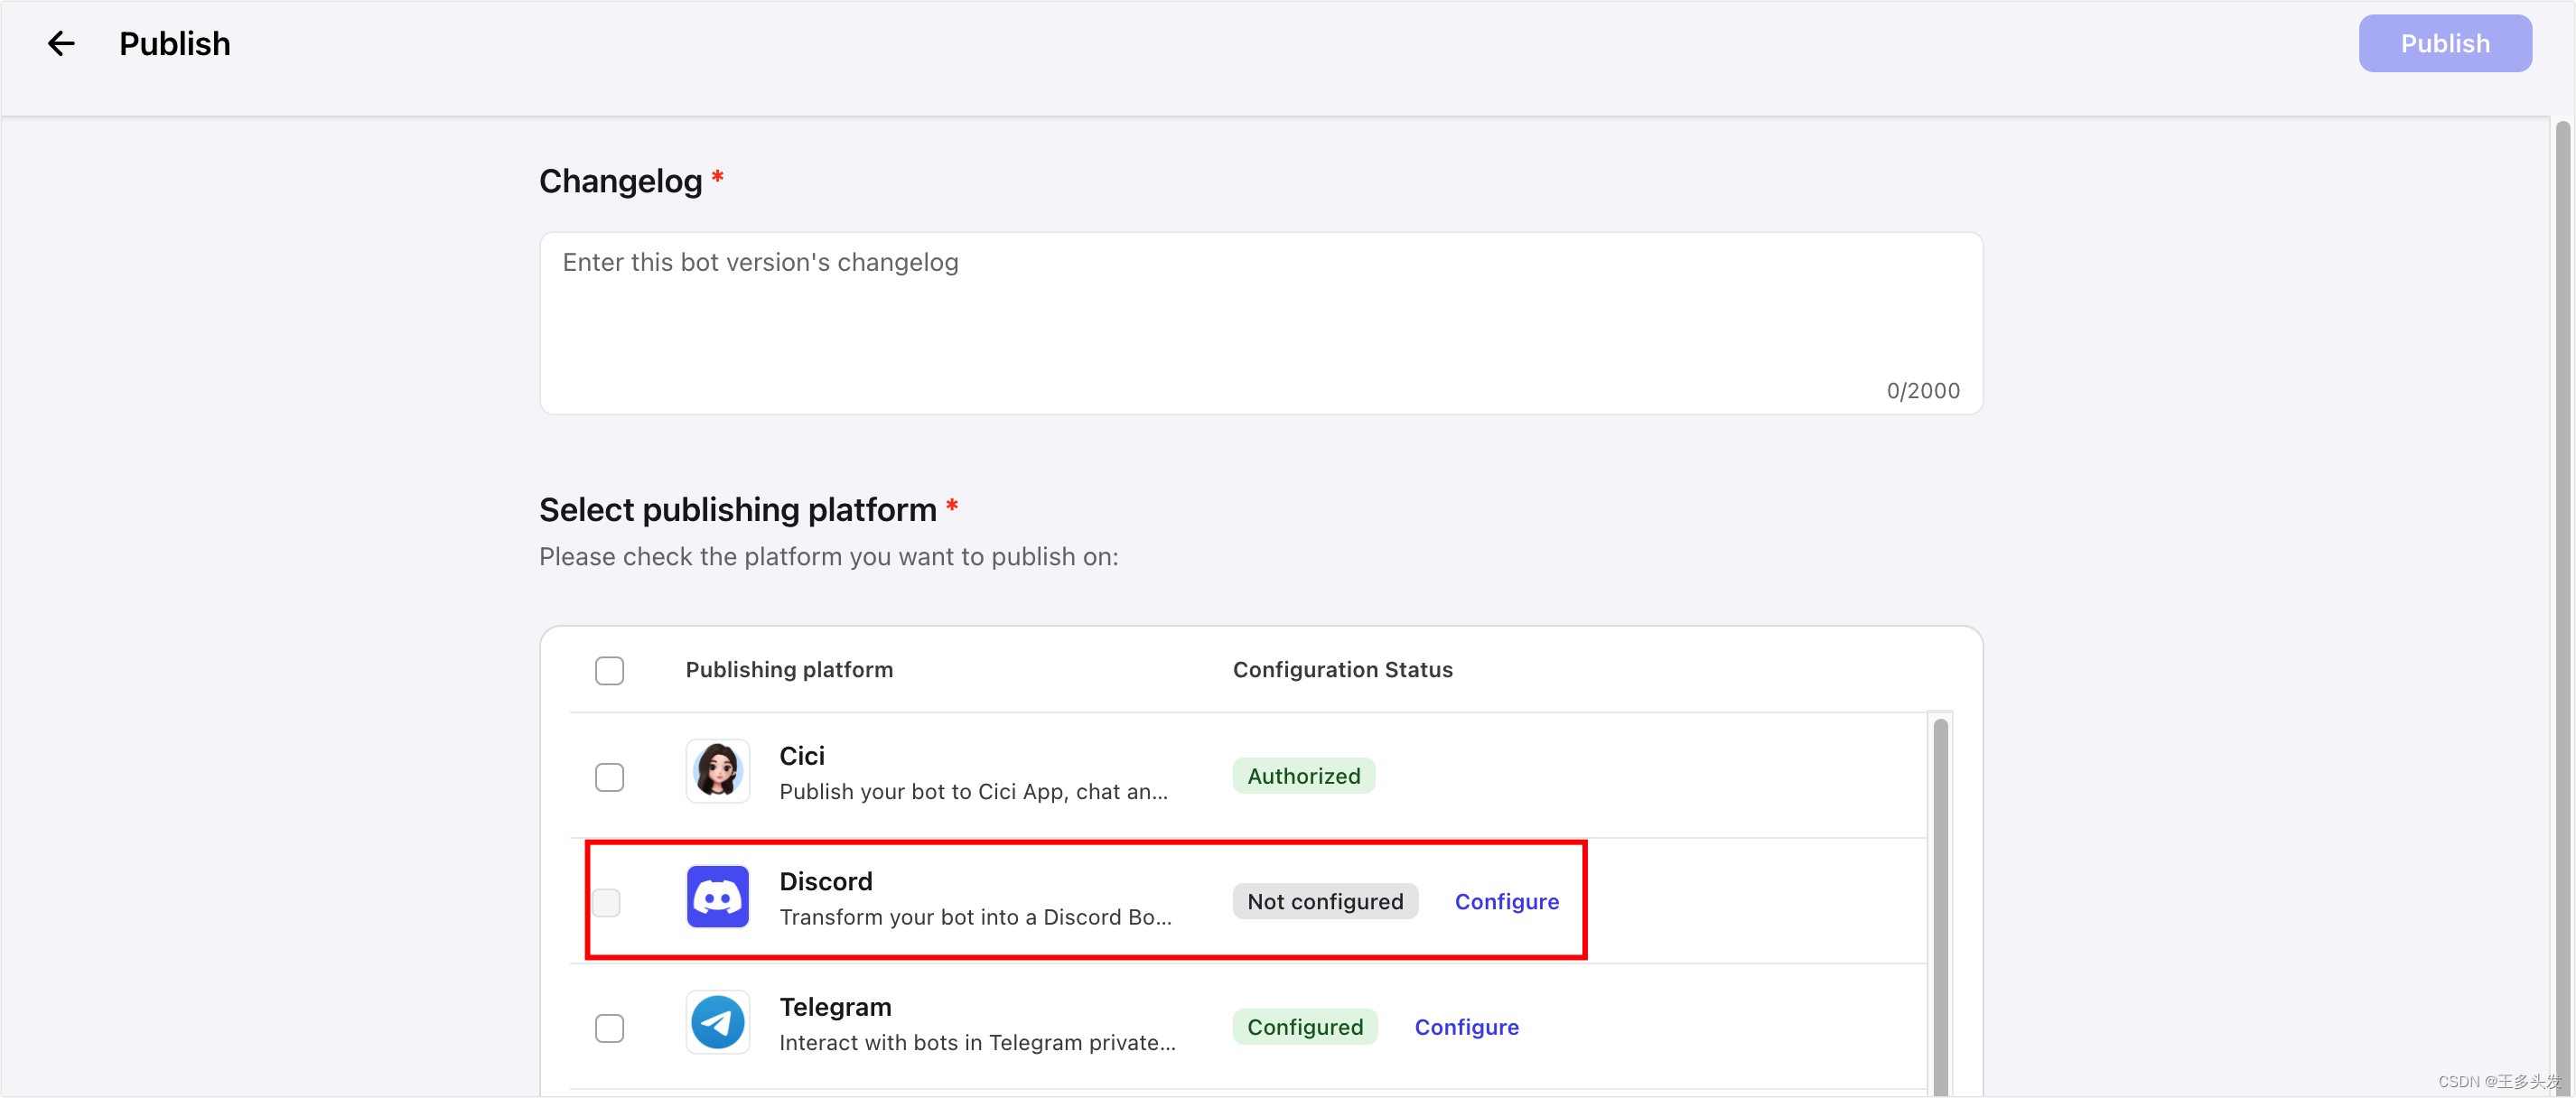Viewport: 2576px width, 1098px height.
Task: Click the Publishing platform column header
Action: pos(788,670)
